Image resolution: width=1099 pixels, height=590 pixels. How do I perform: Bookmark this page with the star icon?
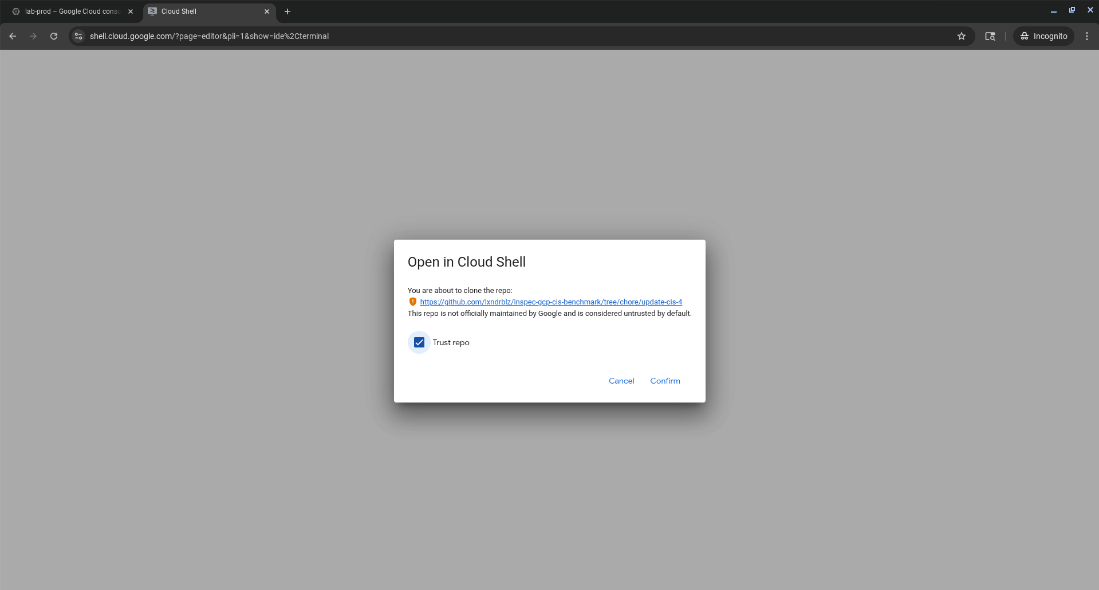[x=961, y=36]
